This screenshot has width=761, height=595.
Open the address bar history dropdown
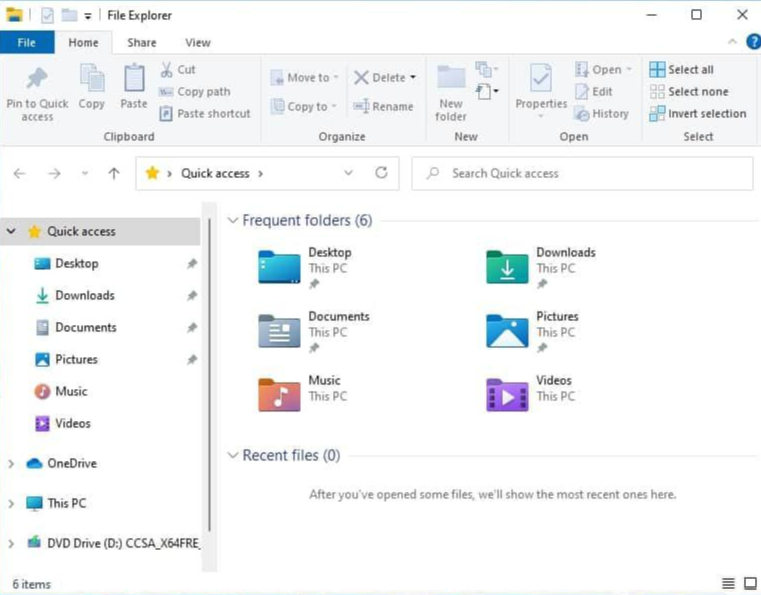[x=348, y=173]
